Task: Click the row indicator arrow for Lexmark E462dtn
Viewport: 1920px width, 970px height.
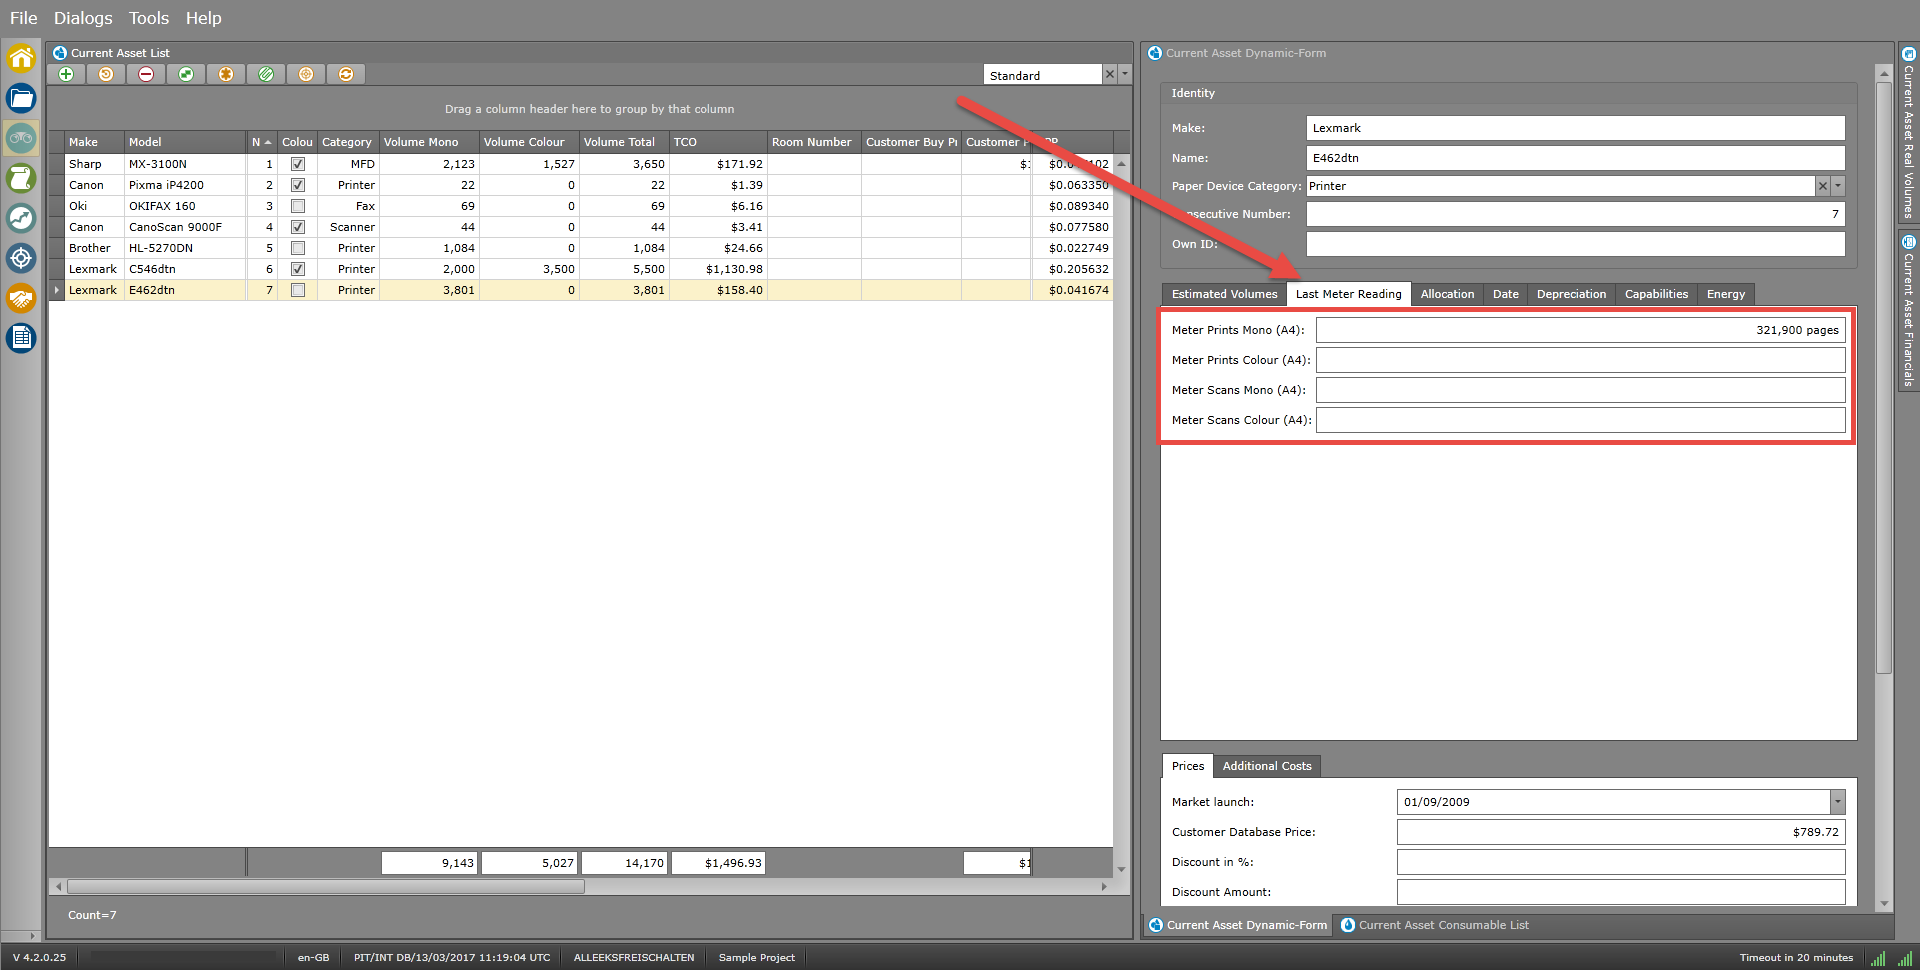Action: (56, 290)
